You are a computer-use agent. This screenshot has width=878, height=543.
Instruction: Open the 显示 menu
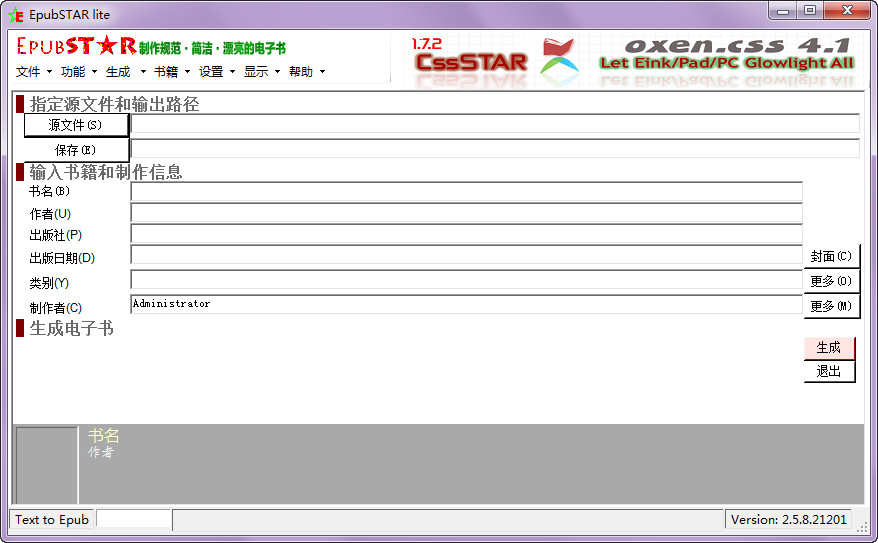pos(256,72)
